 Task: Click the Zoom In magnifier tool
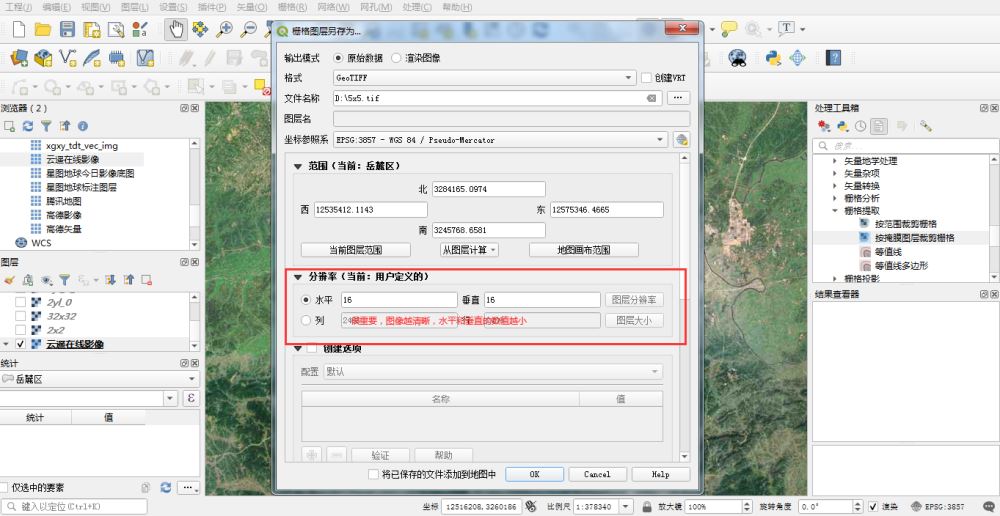click(x=225, y=29)
